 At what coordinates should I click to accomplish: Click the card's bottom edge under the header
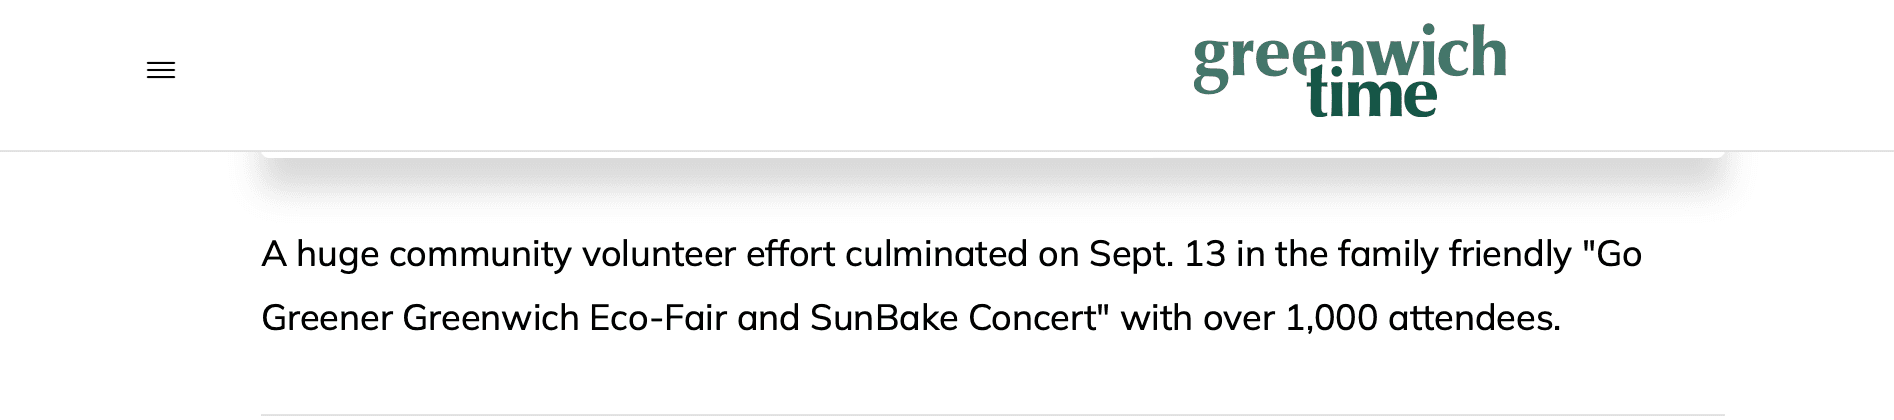tap(992, 155)
